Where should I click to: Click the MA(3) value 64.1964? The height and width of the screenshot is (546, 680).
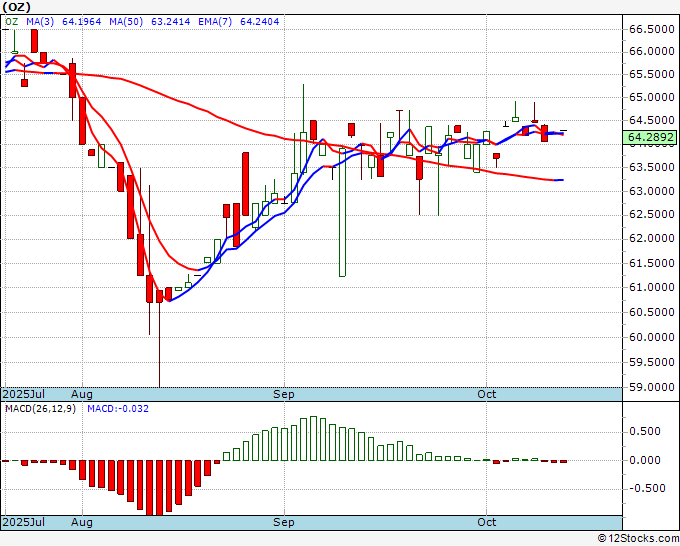click(82, 21)
